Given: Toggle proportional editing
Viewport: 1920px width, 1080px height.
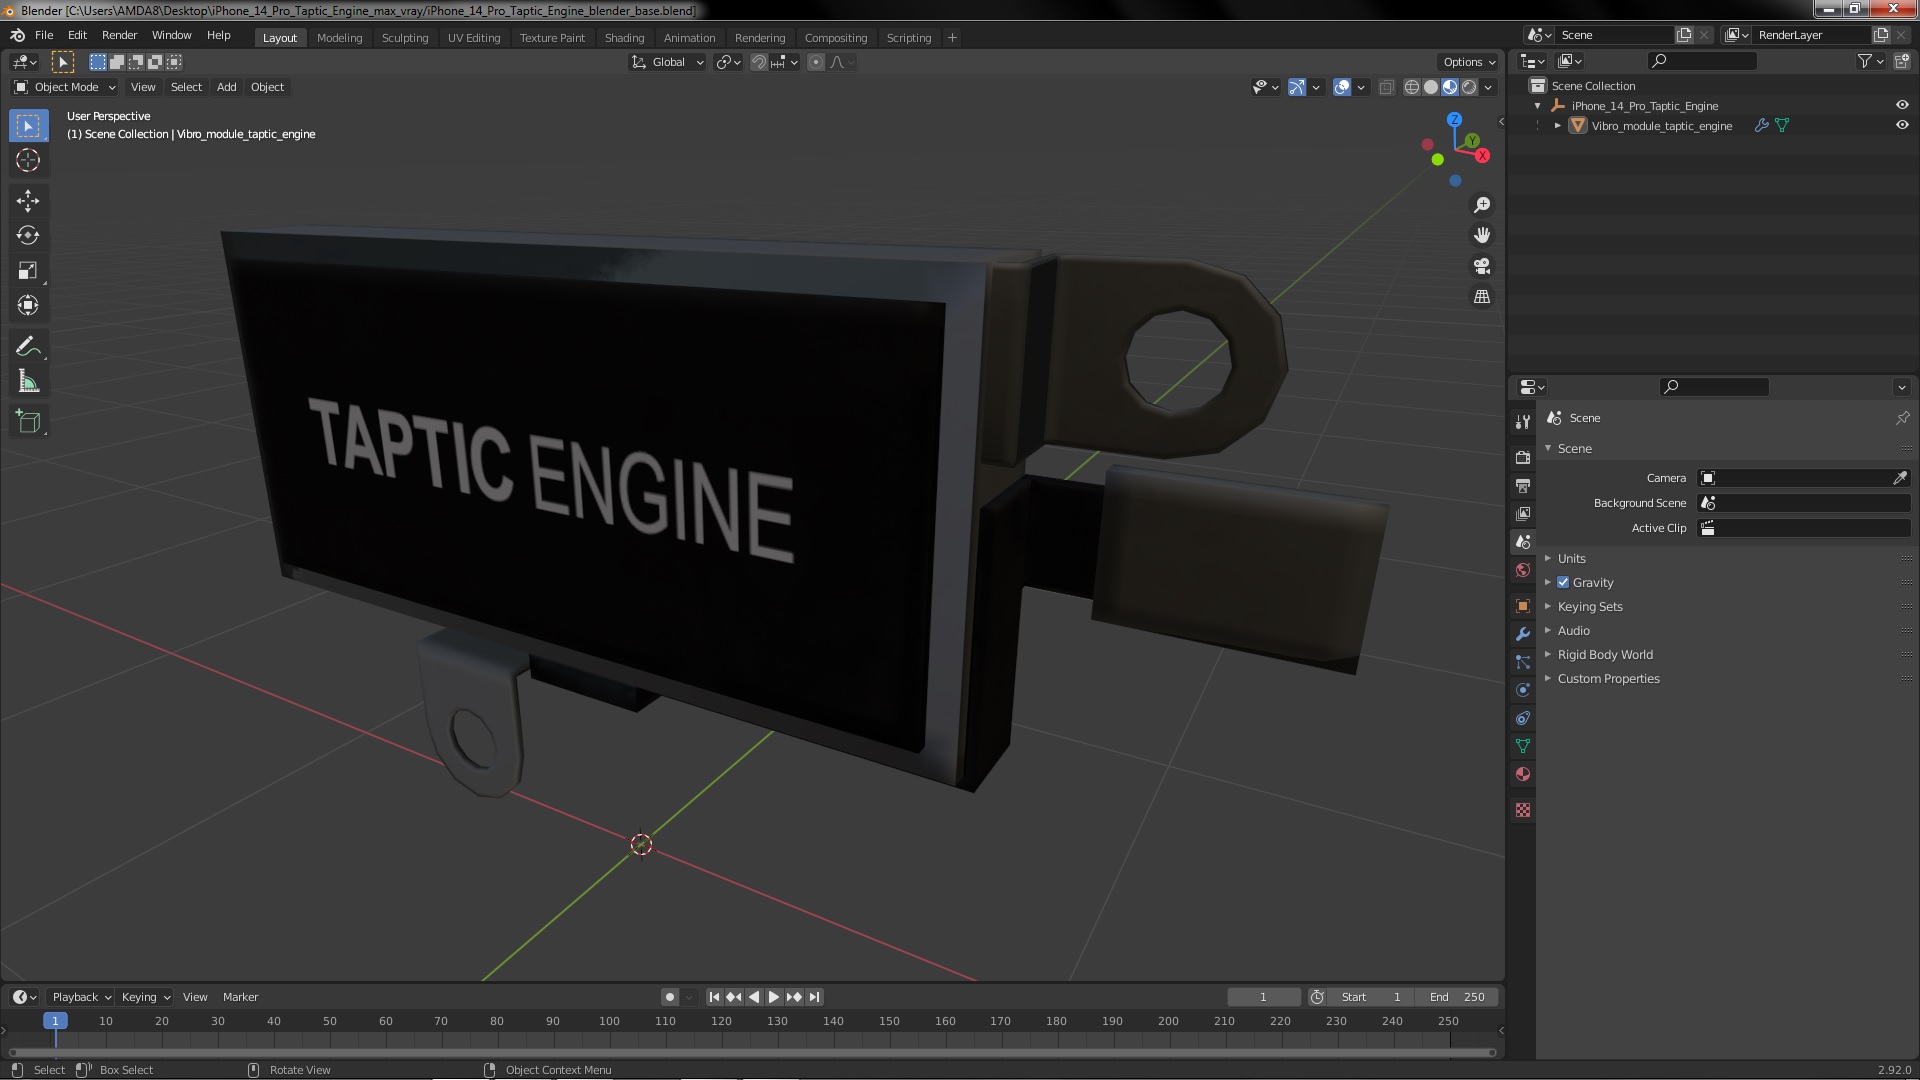Looking at the screenshot, I should tap(816, 62).
